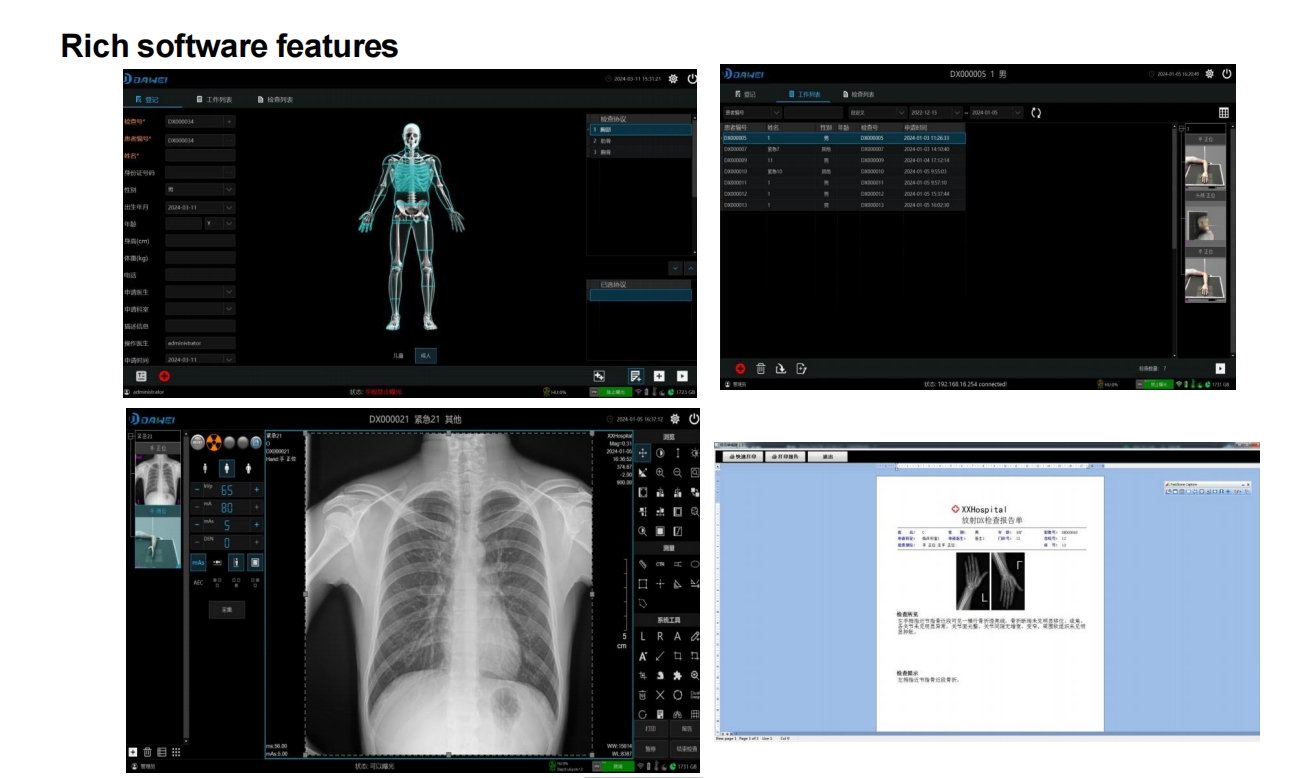This screenshot has height=778, width=1293.
Task: Open the 出生年月 birth date dropdown
Action: (x=228, y=208)
